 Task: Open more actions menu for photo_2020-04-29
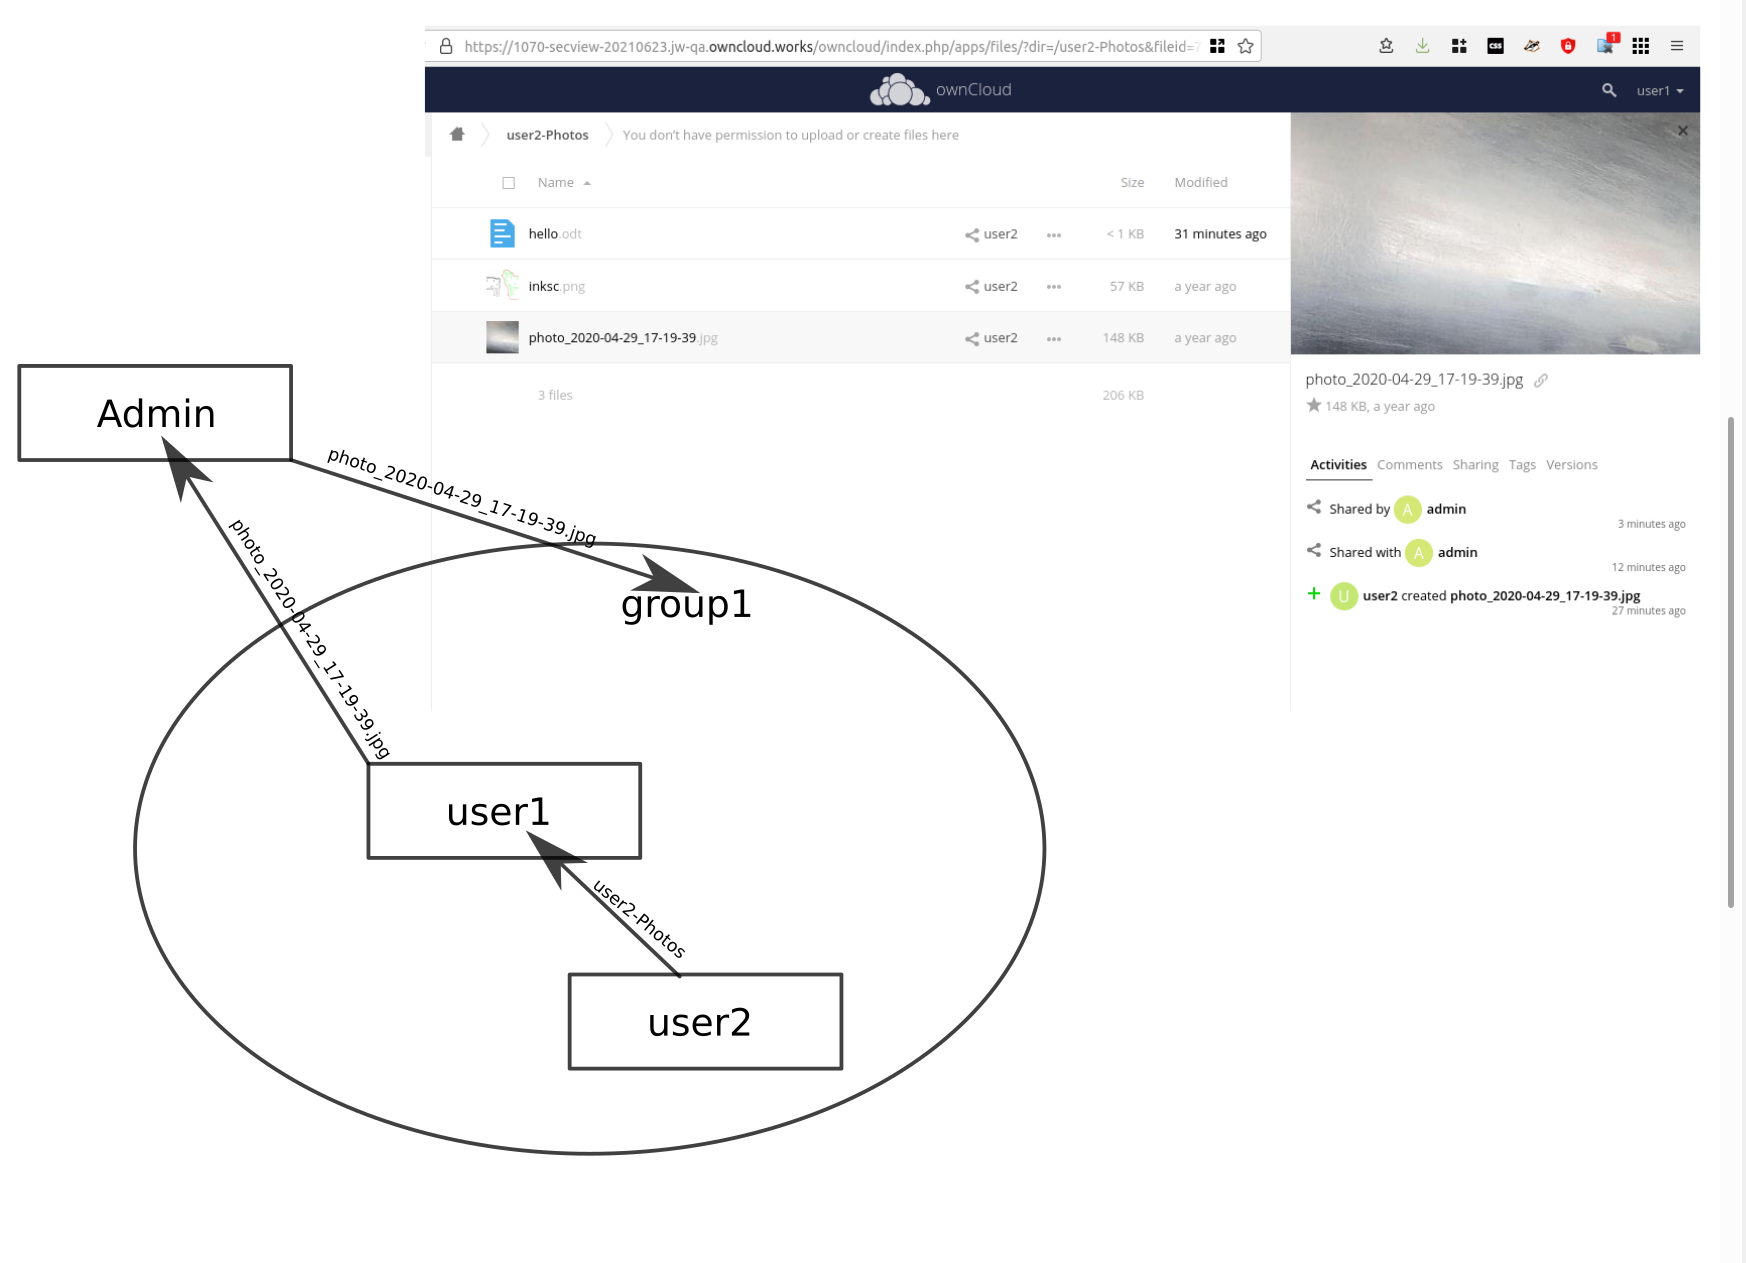[1054, 337]
